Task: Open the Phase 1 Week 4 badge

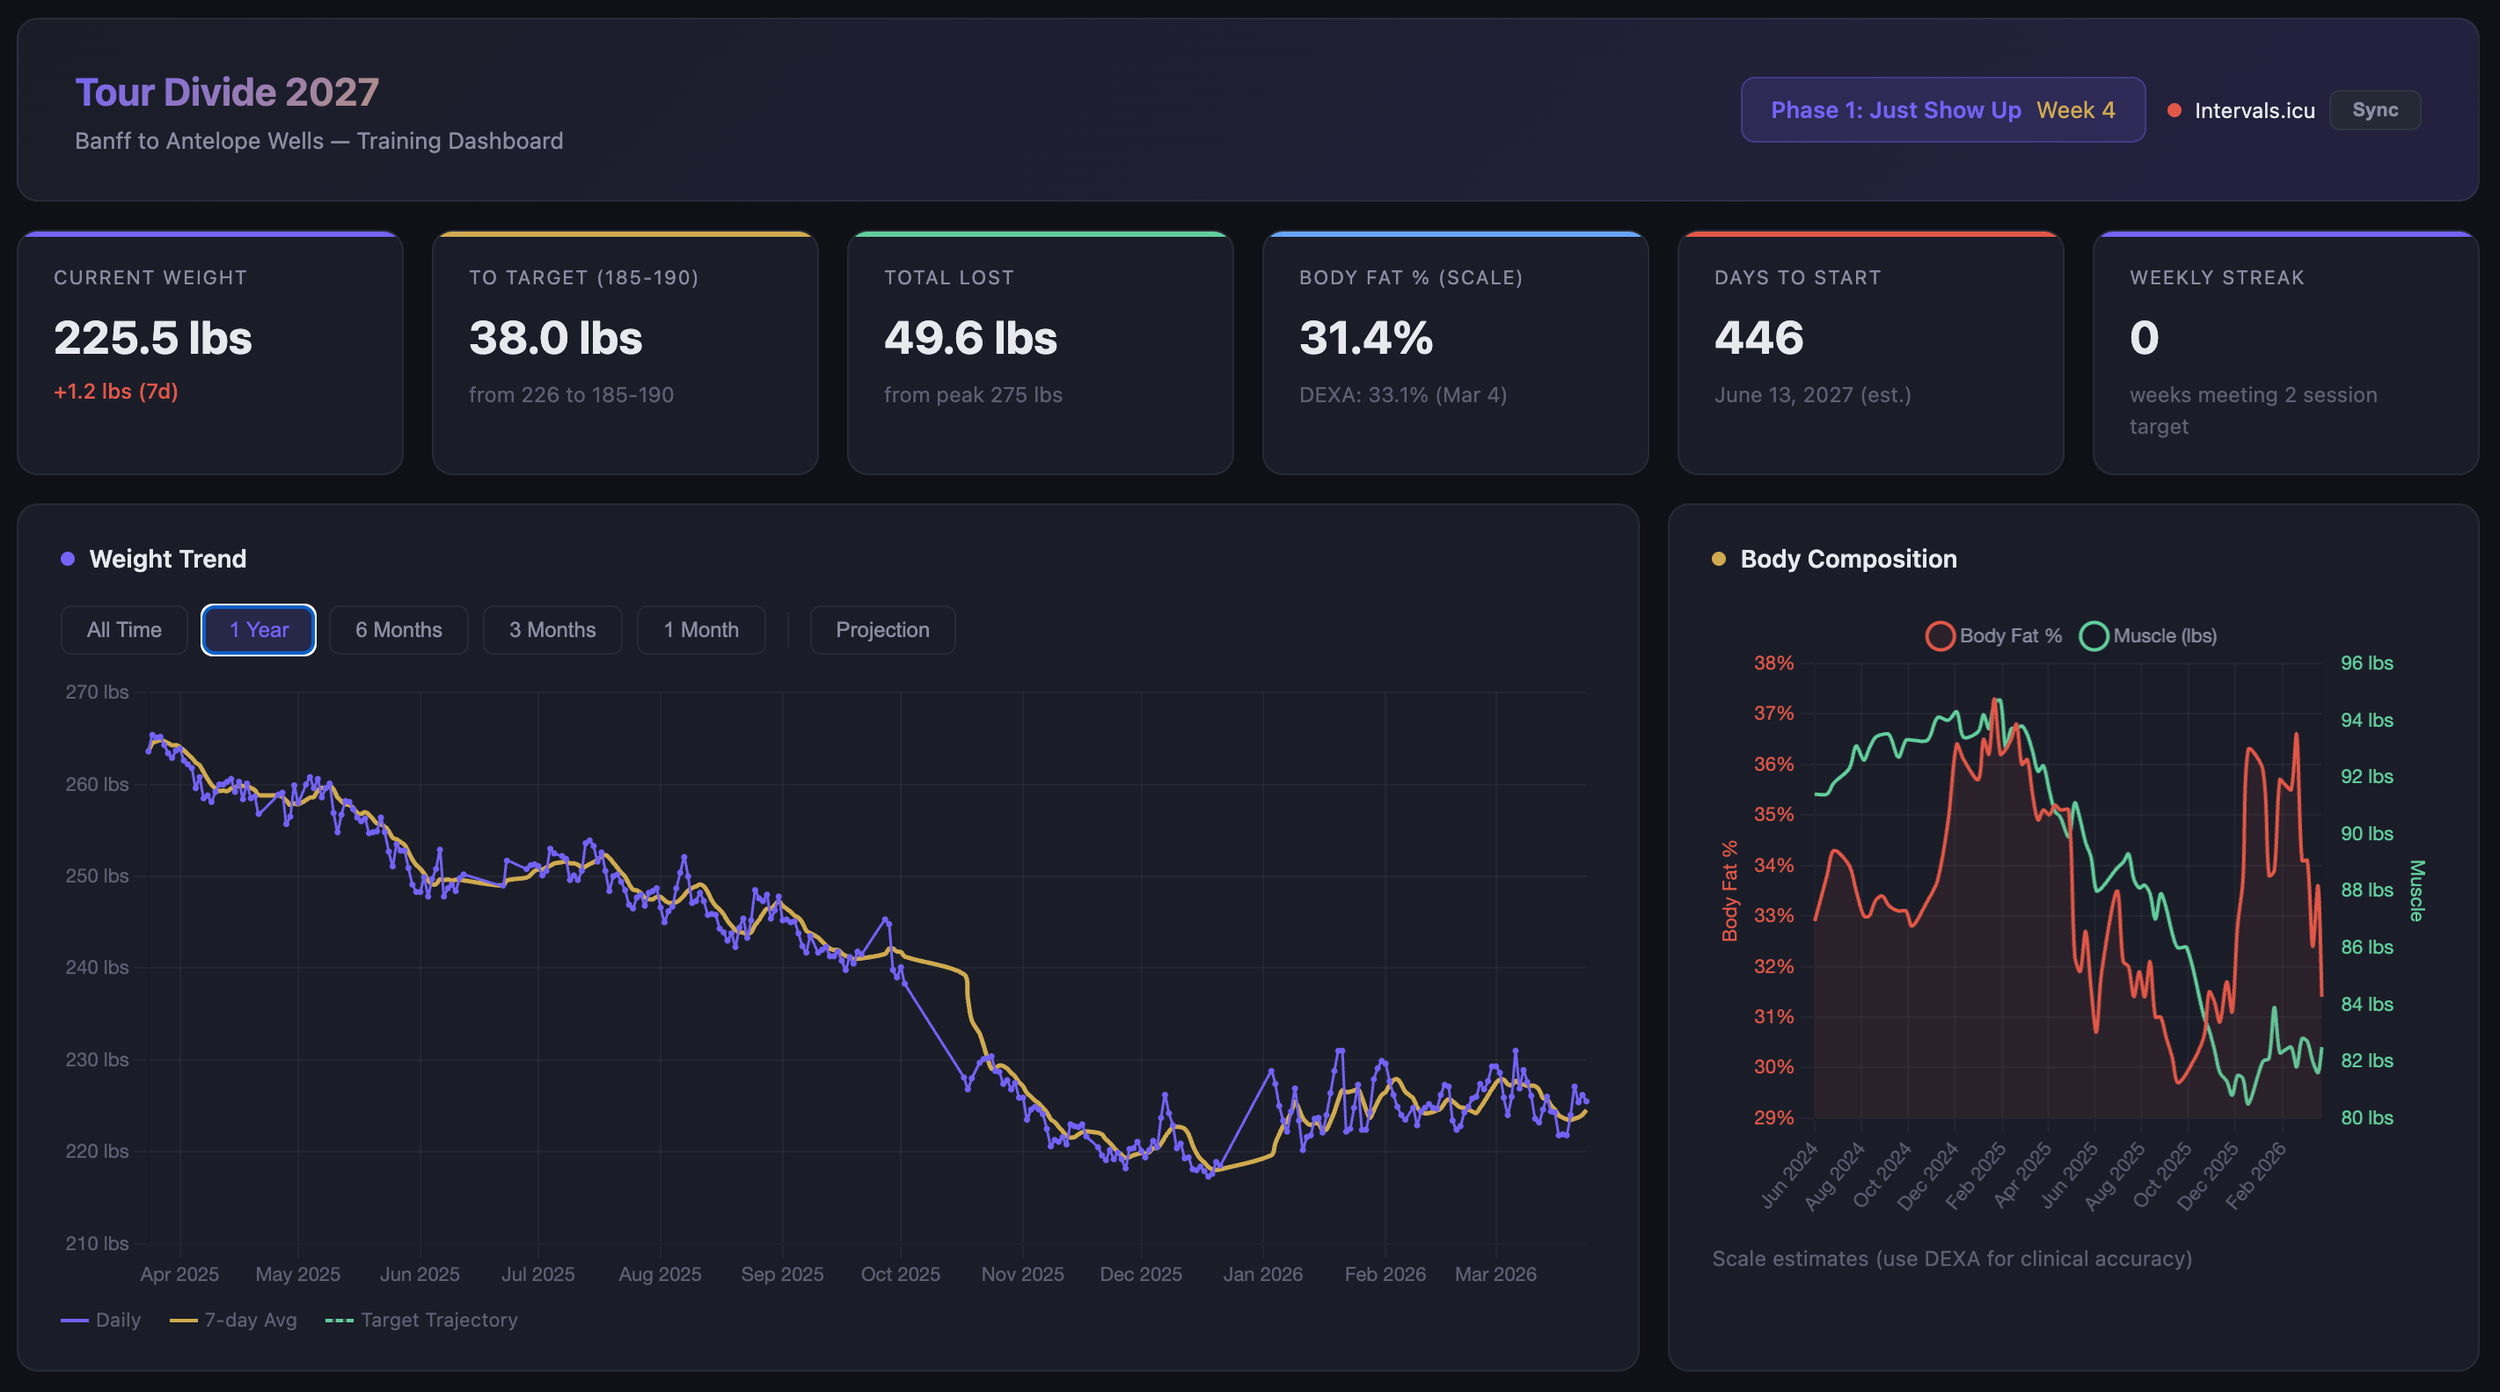Action: click(1942, 110)
